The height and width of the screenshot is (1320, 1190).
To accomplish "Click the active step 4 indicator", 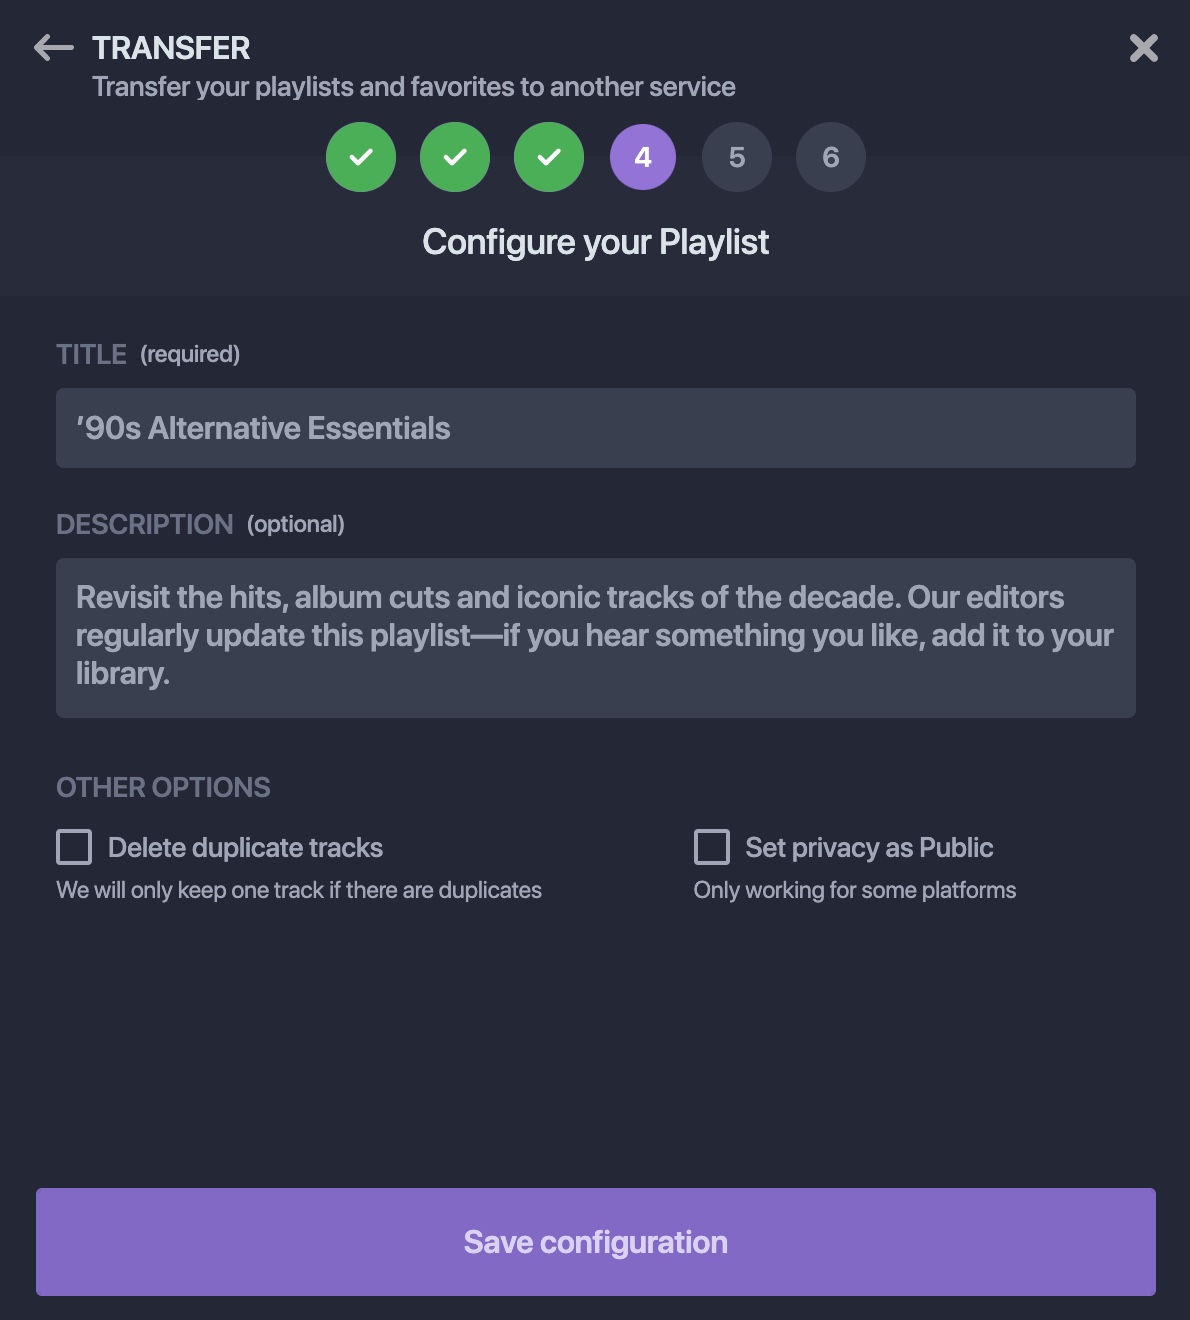I will click(x=643, y=157).
